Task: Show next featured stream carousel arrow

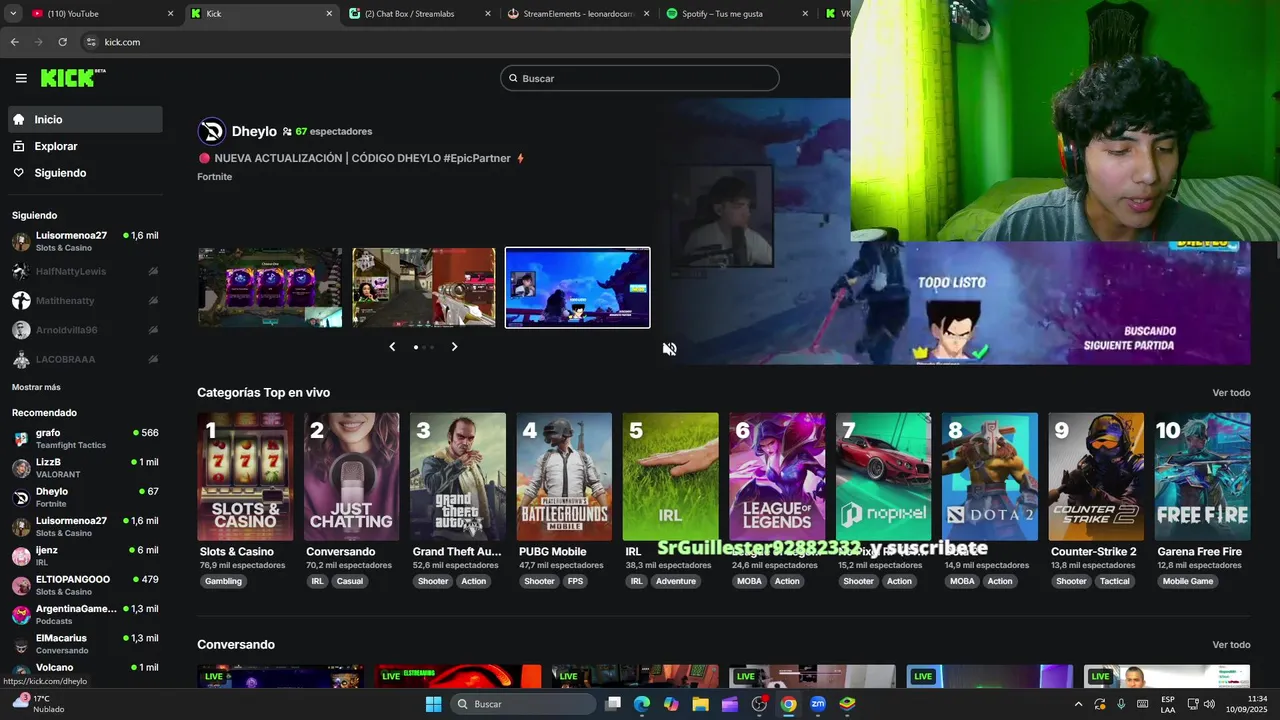Action: (454, 347)
